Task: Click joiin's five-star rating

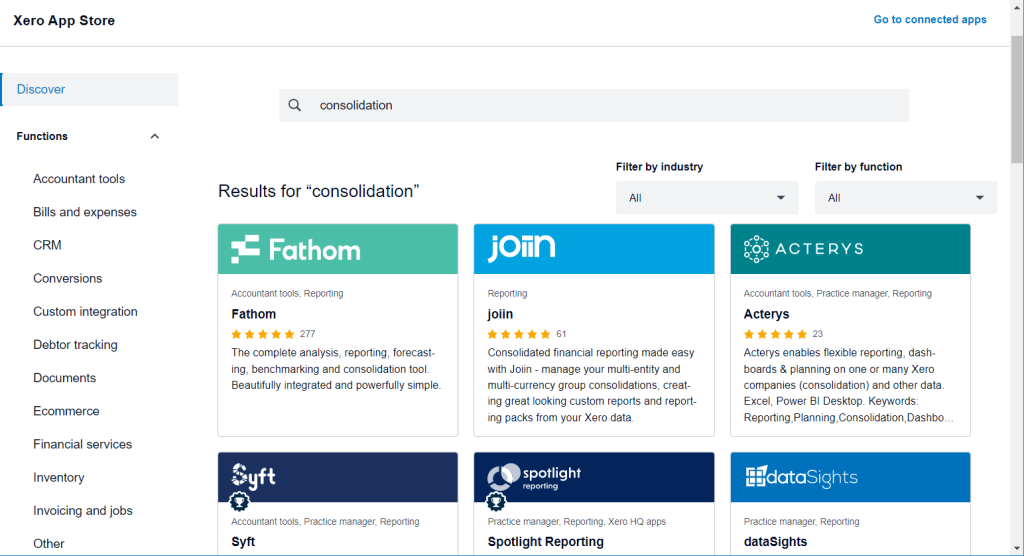Action: coord(519,334)
